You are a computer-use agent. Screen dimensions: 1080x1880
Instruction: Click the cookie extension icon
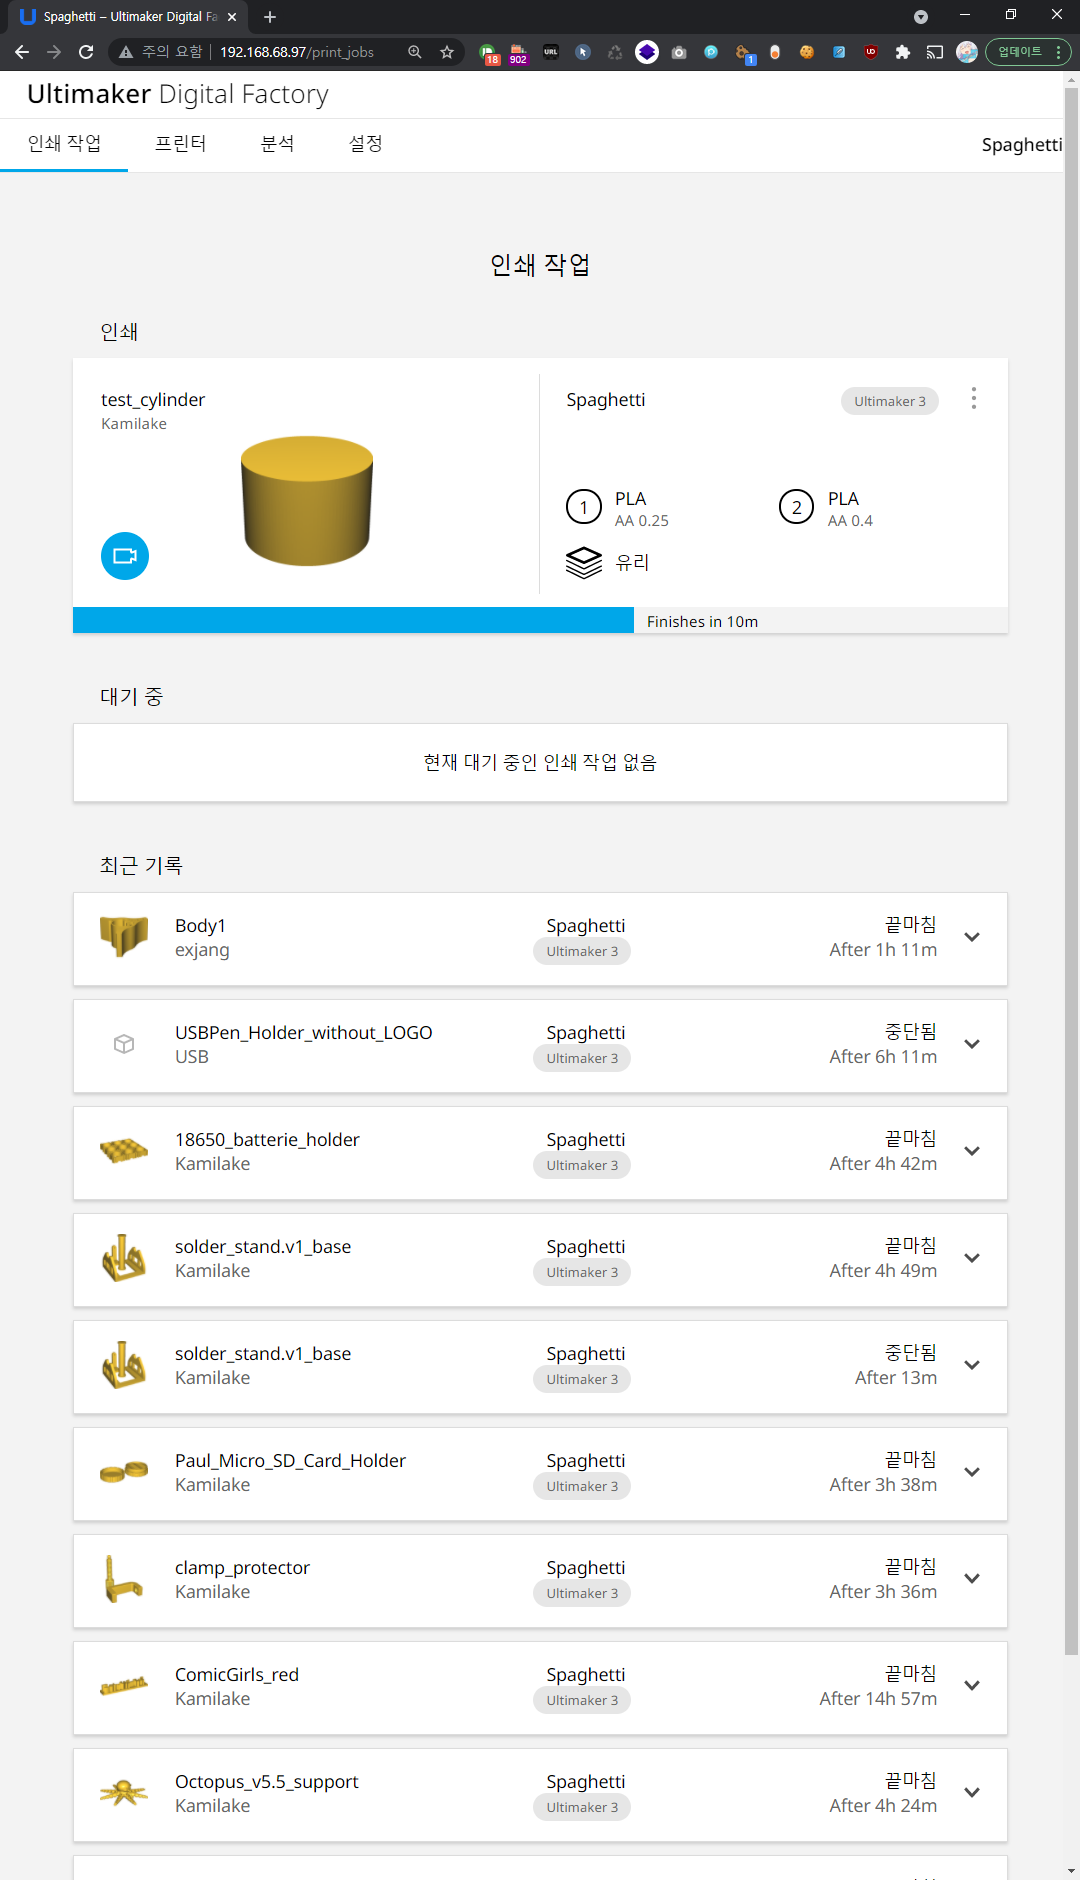(807, 52)
